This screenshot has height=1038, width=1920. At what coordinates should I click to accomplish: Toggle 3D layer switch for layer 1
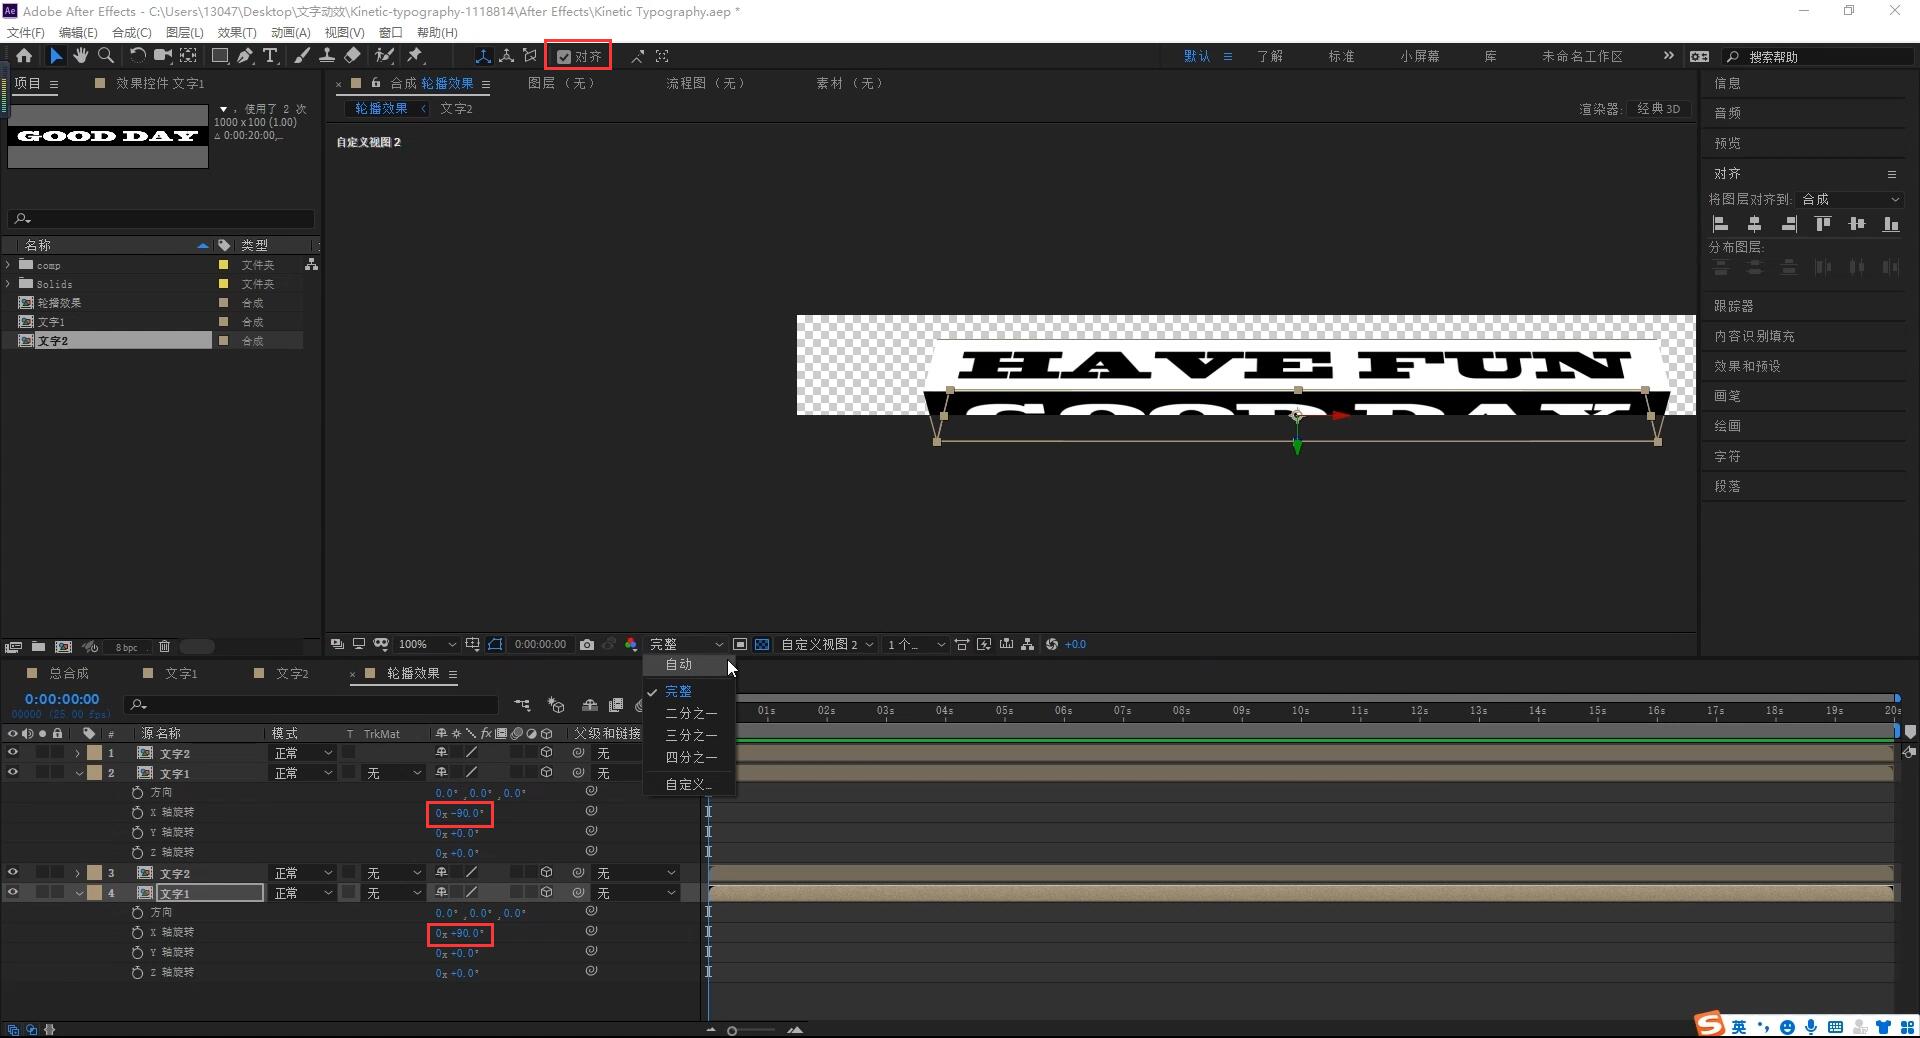[546, 753]
